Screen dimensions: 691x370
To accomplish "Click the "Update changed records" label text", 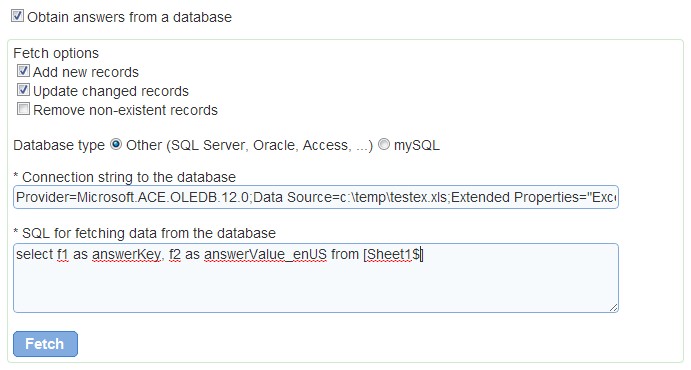I will 111,91.
